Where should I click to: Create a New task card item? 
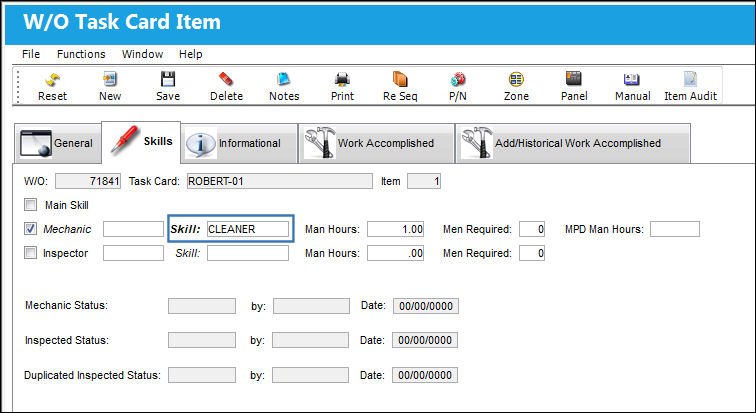coord(110,86)
